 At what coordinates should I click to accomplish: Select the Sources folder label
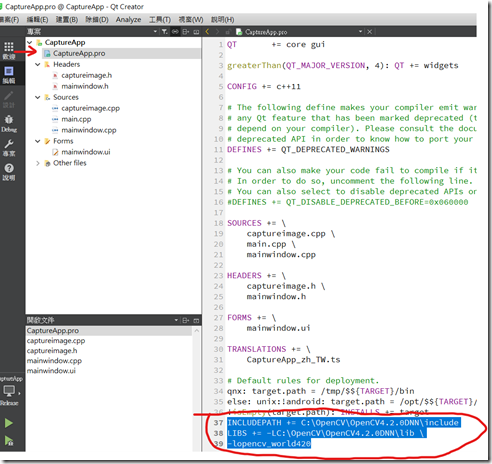tap(66, 97)
